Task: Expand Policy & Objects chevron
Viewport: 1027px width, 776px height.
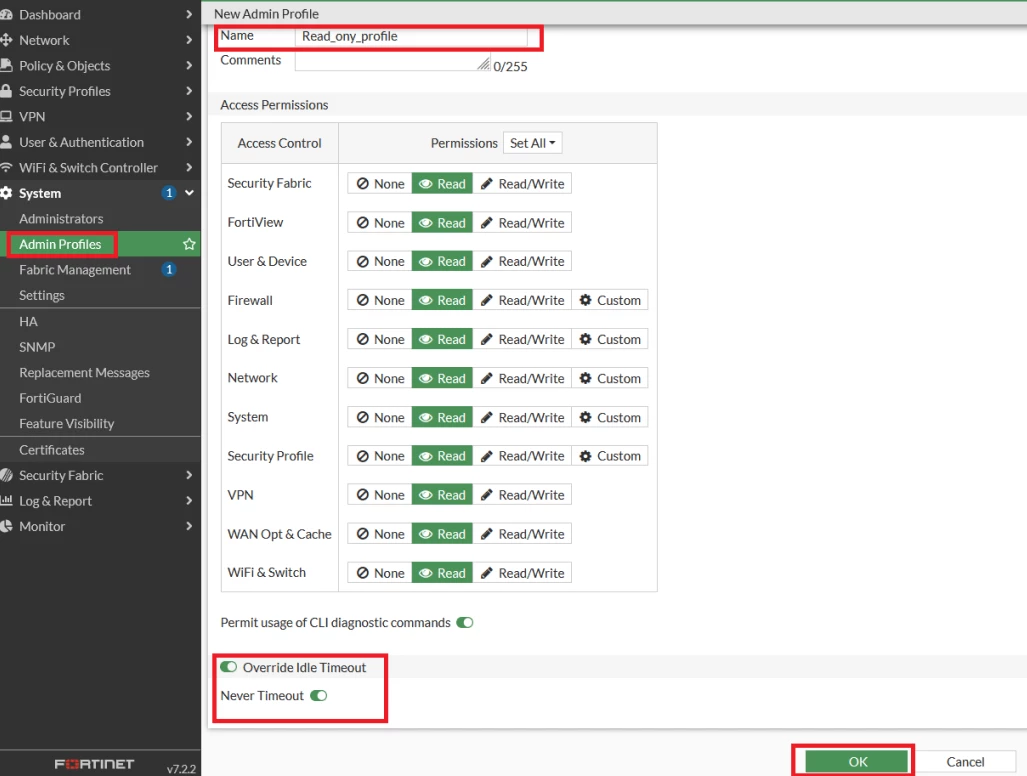Action: click(189, 65)
